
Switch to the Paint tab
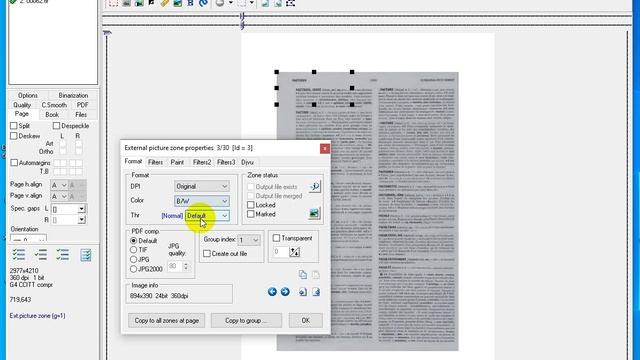[x=177, y=162]
